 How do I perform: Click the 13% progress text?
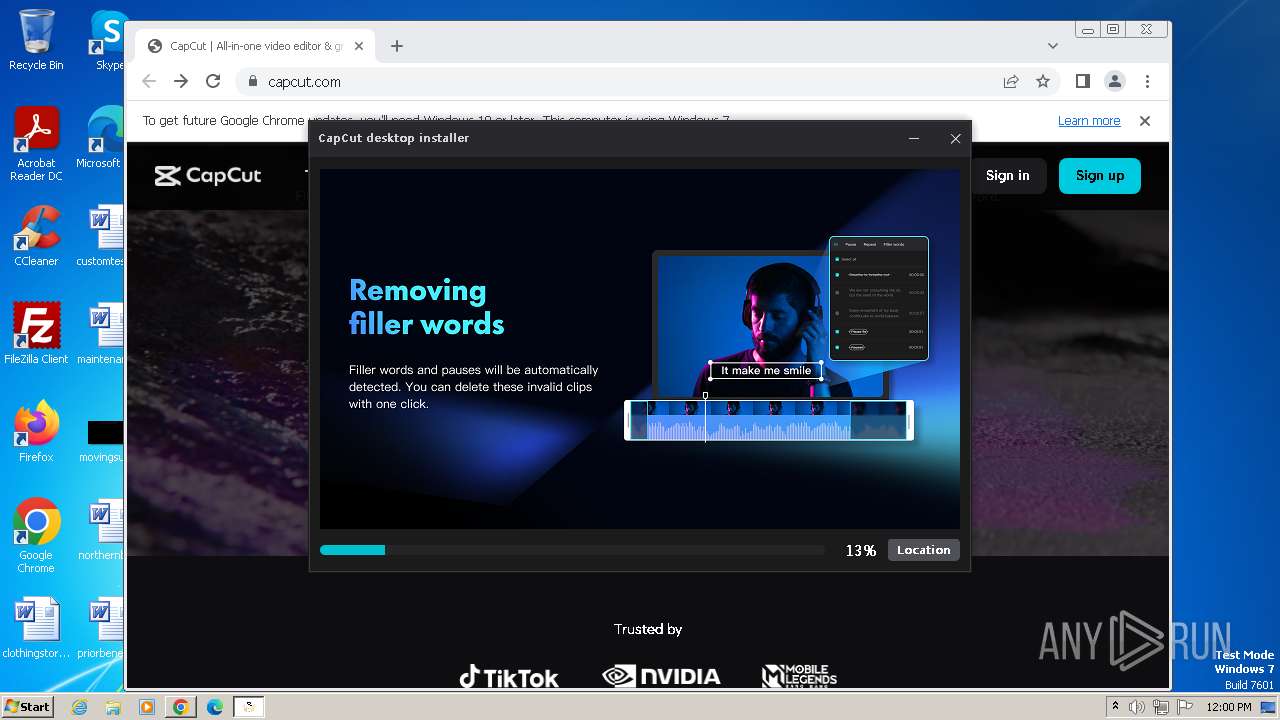click(x=861, y=551)
